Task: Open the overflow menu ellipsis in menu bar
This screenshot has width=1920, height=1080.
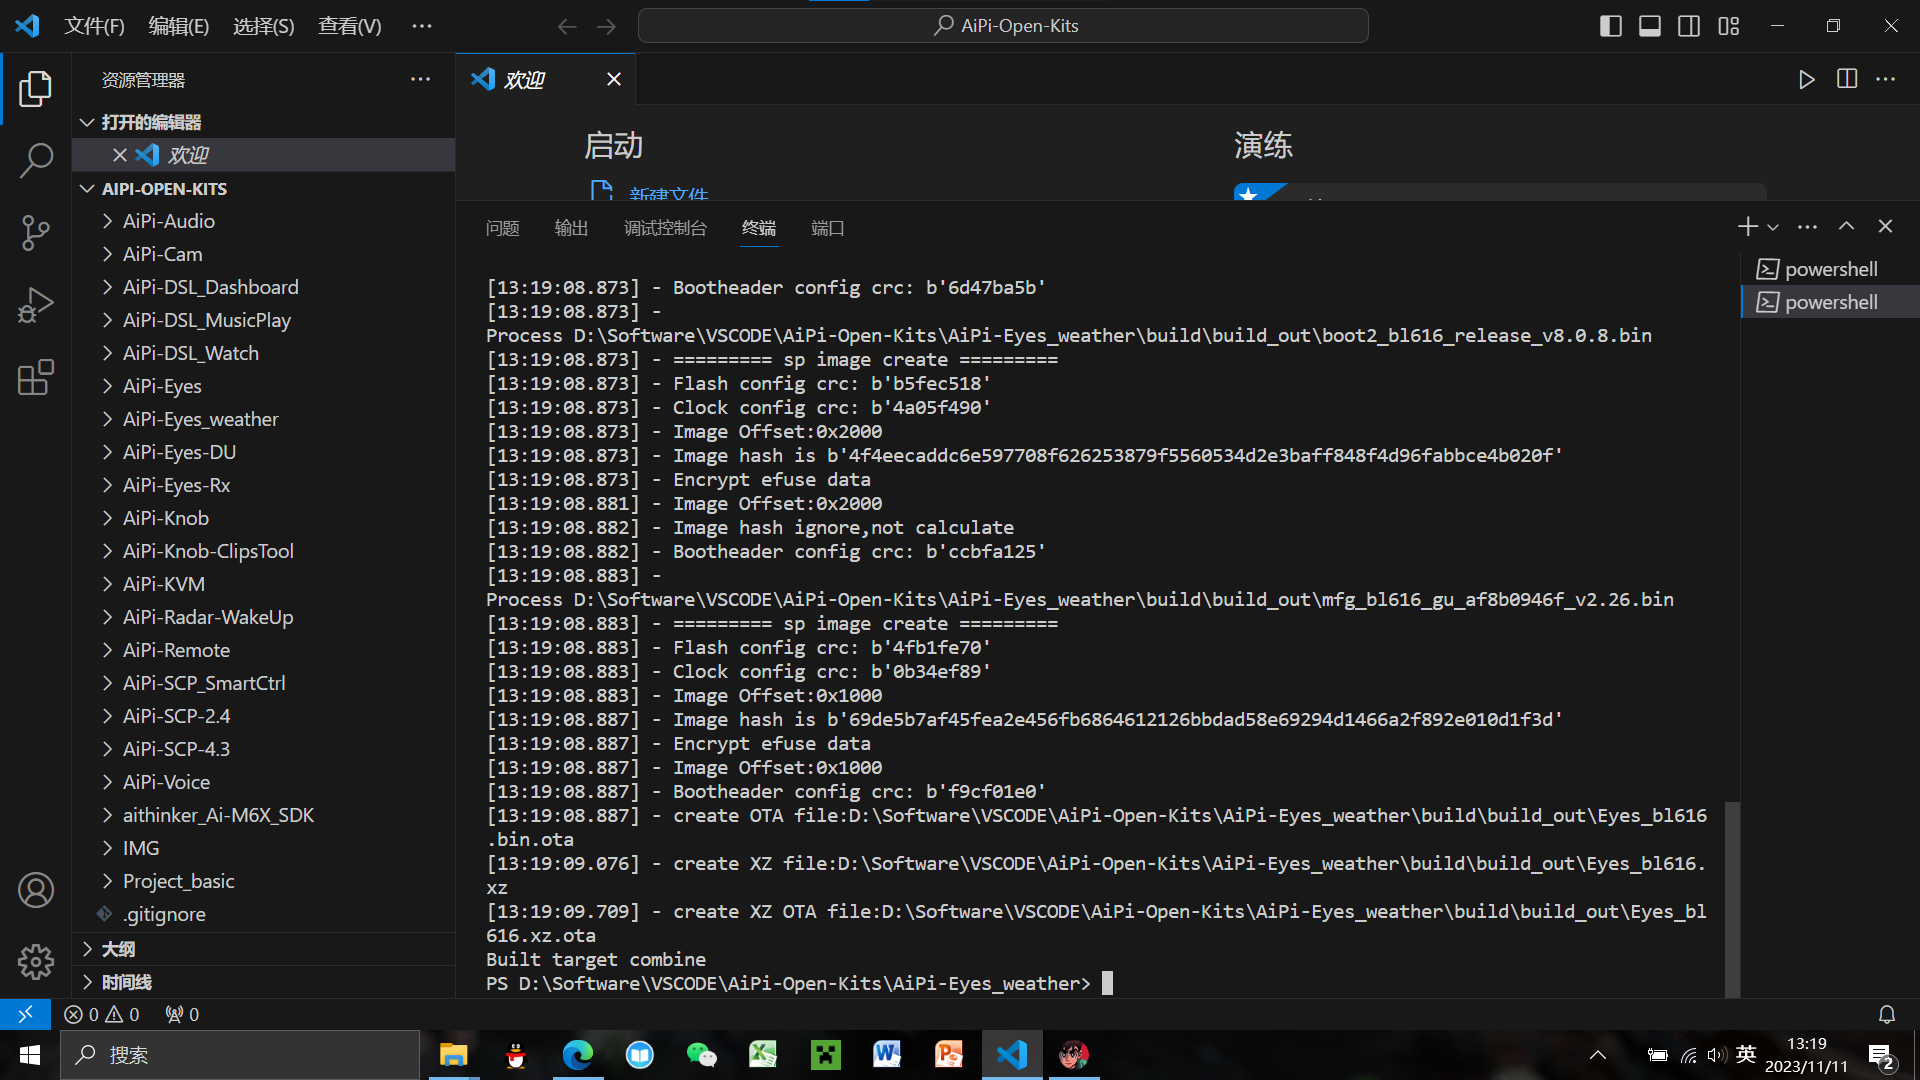Action: (422, 26)
